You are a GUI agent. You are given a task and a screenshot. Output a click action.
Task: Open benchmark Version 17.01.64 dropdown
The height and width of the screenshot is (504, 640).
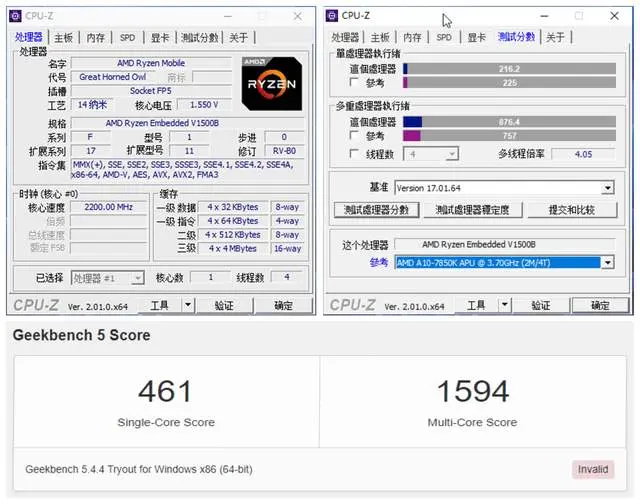504,188
